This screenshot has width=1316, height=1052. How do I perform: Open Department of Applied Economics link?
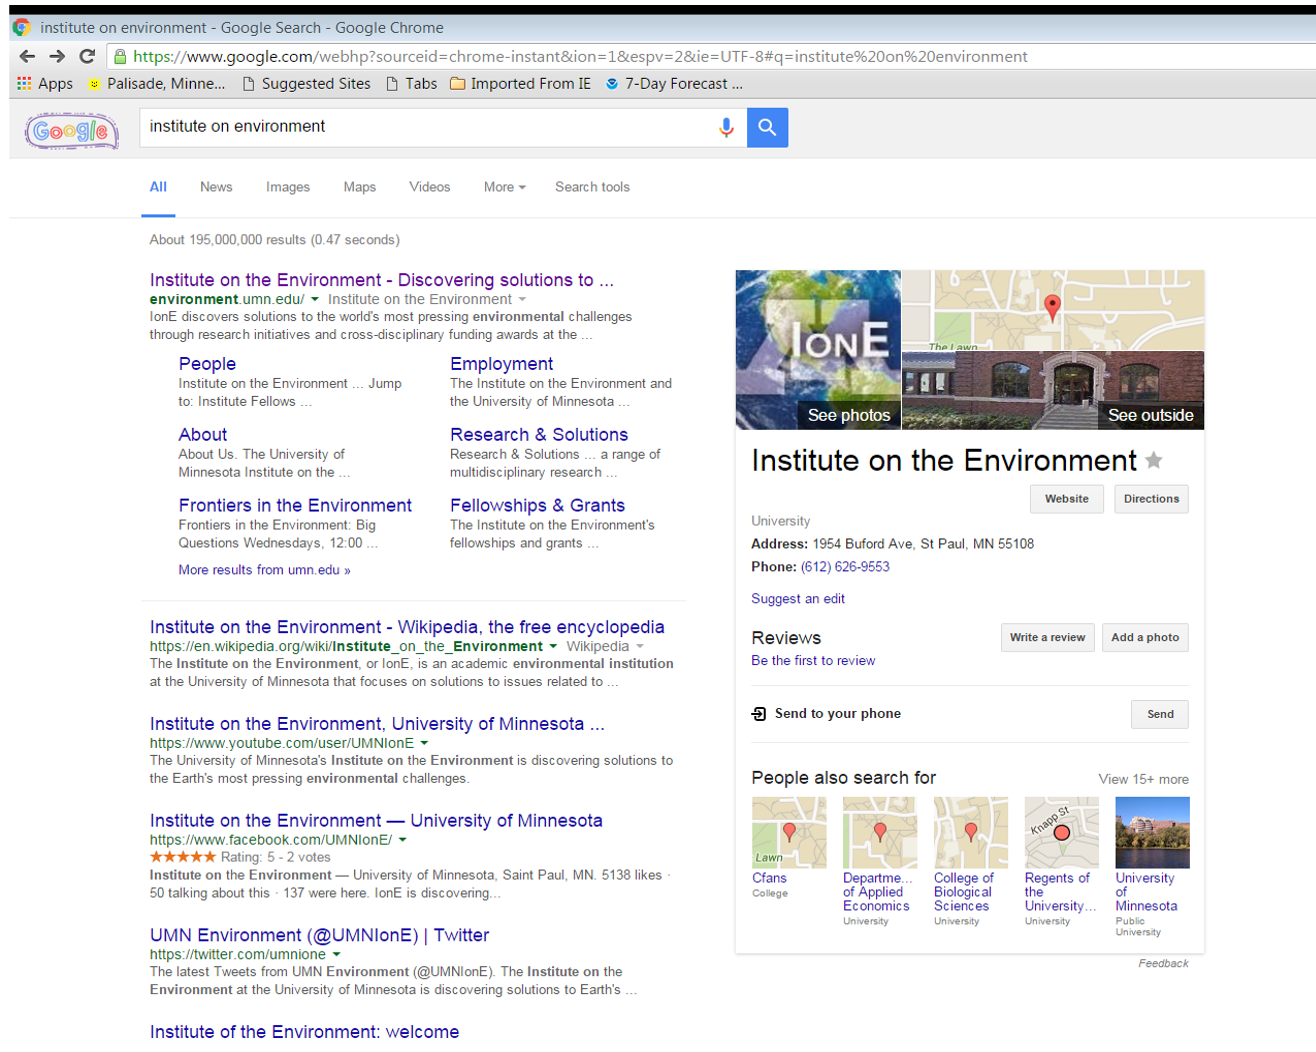[x=876, y=892]
